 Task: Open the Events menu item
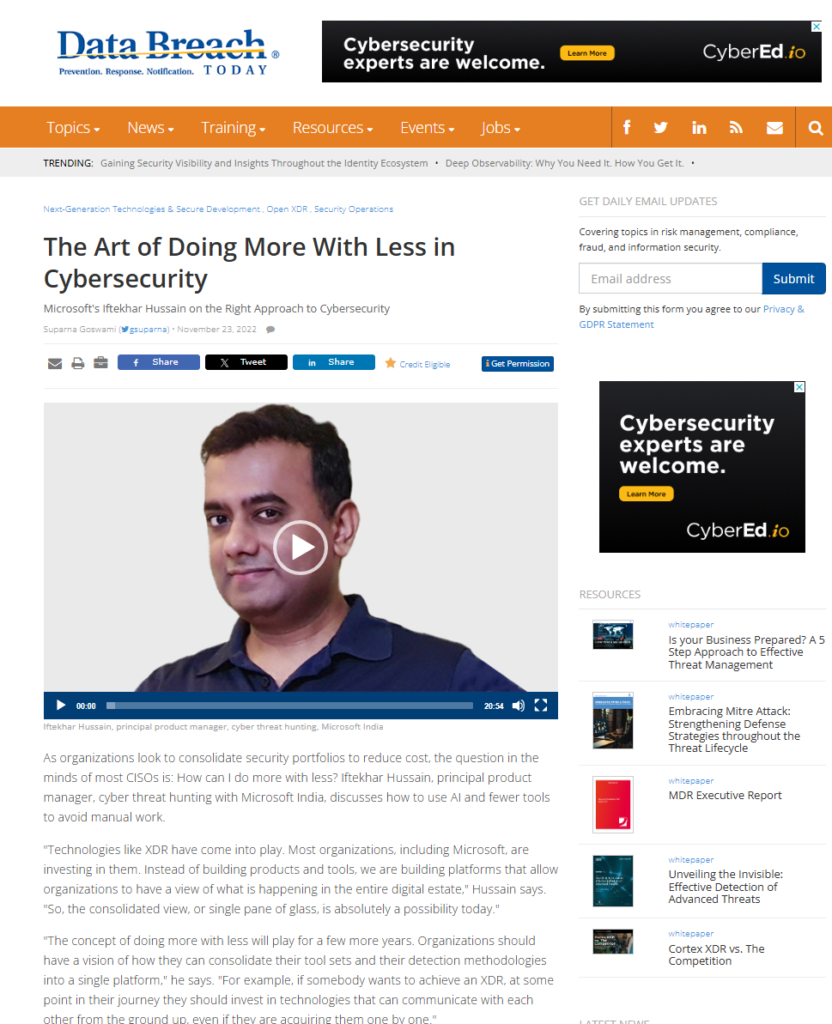click(427, 128)
